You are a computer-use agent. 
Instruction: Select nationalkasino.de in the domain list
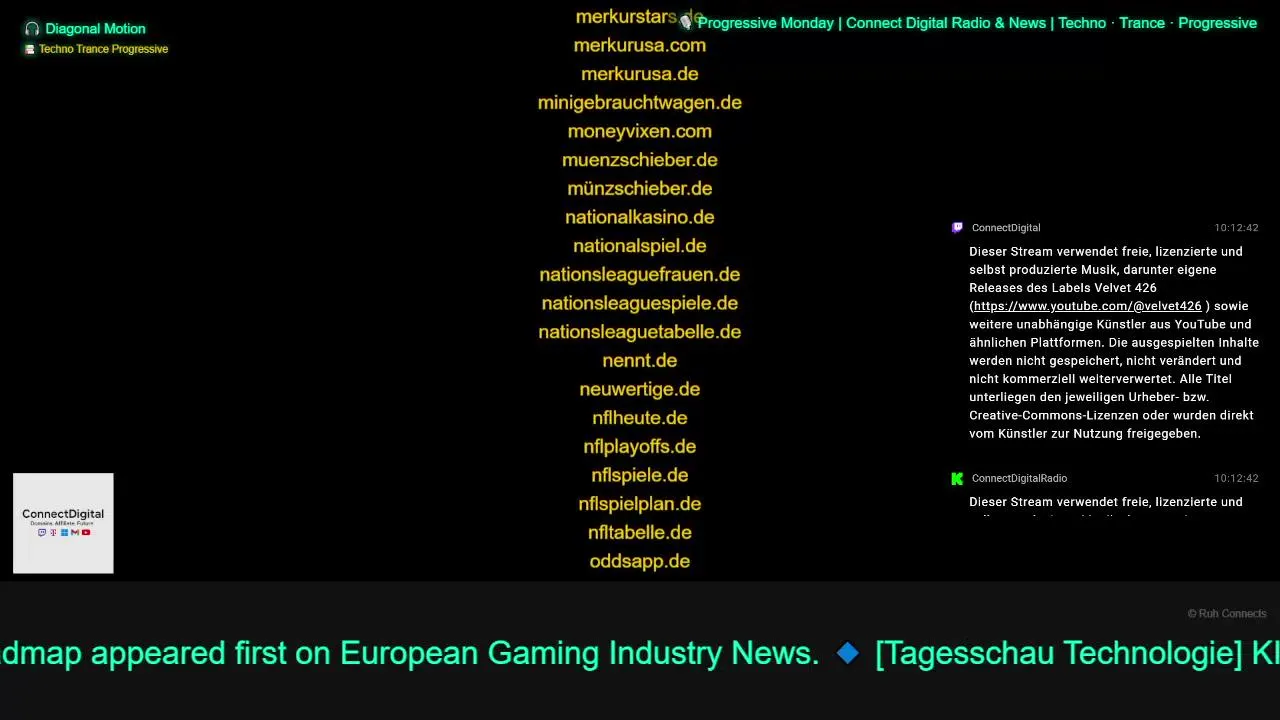(640, 217)
